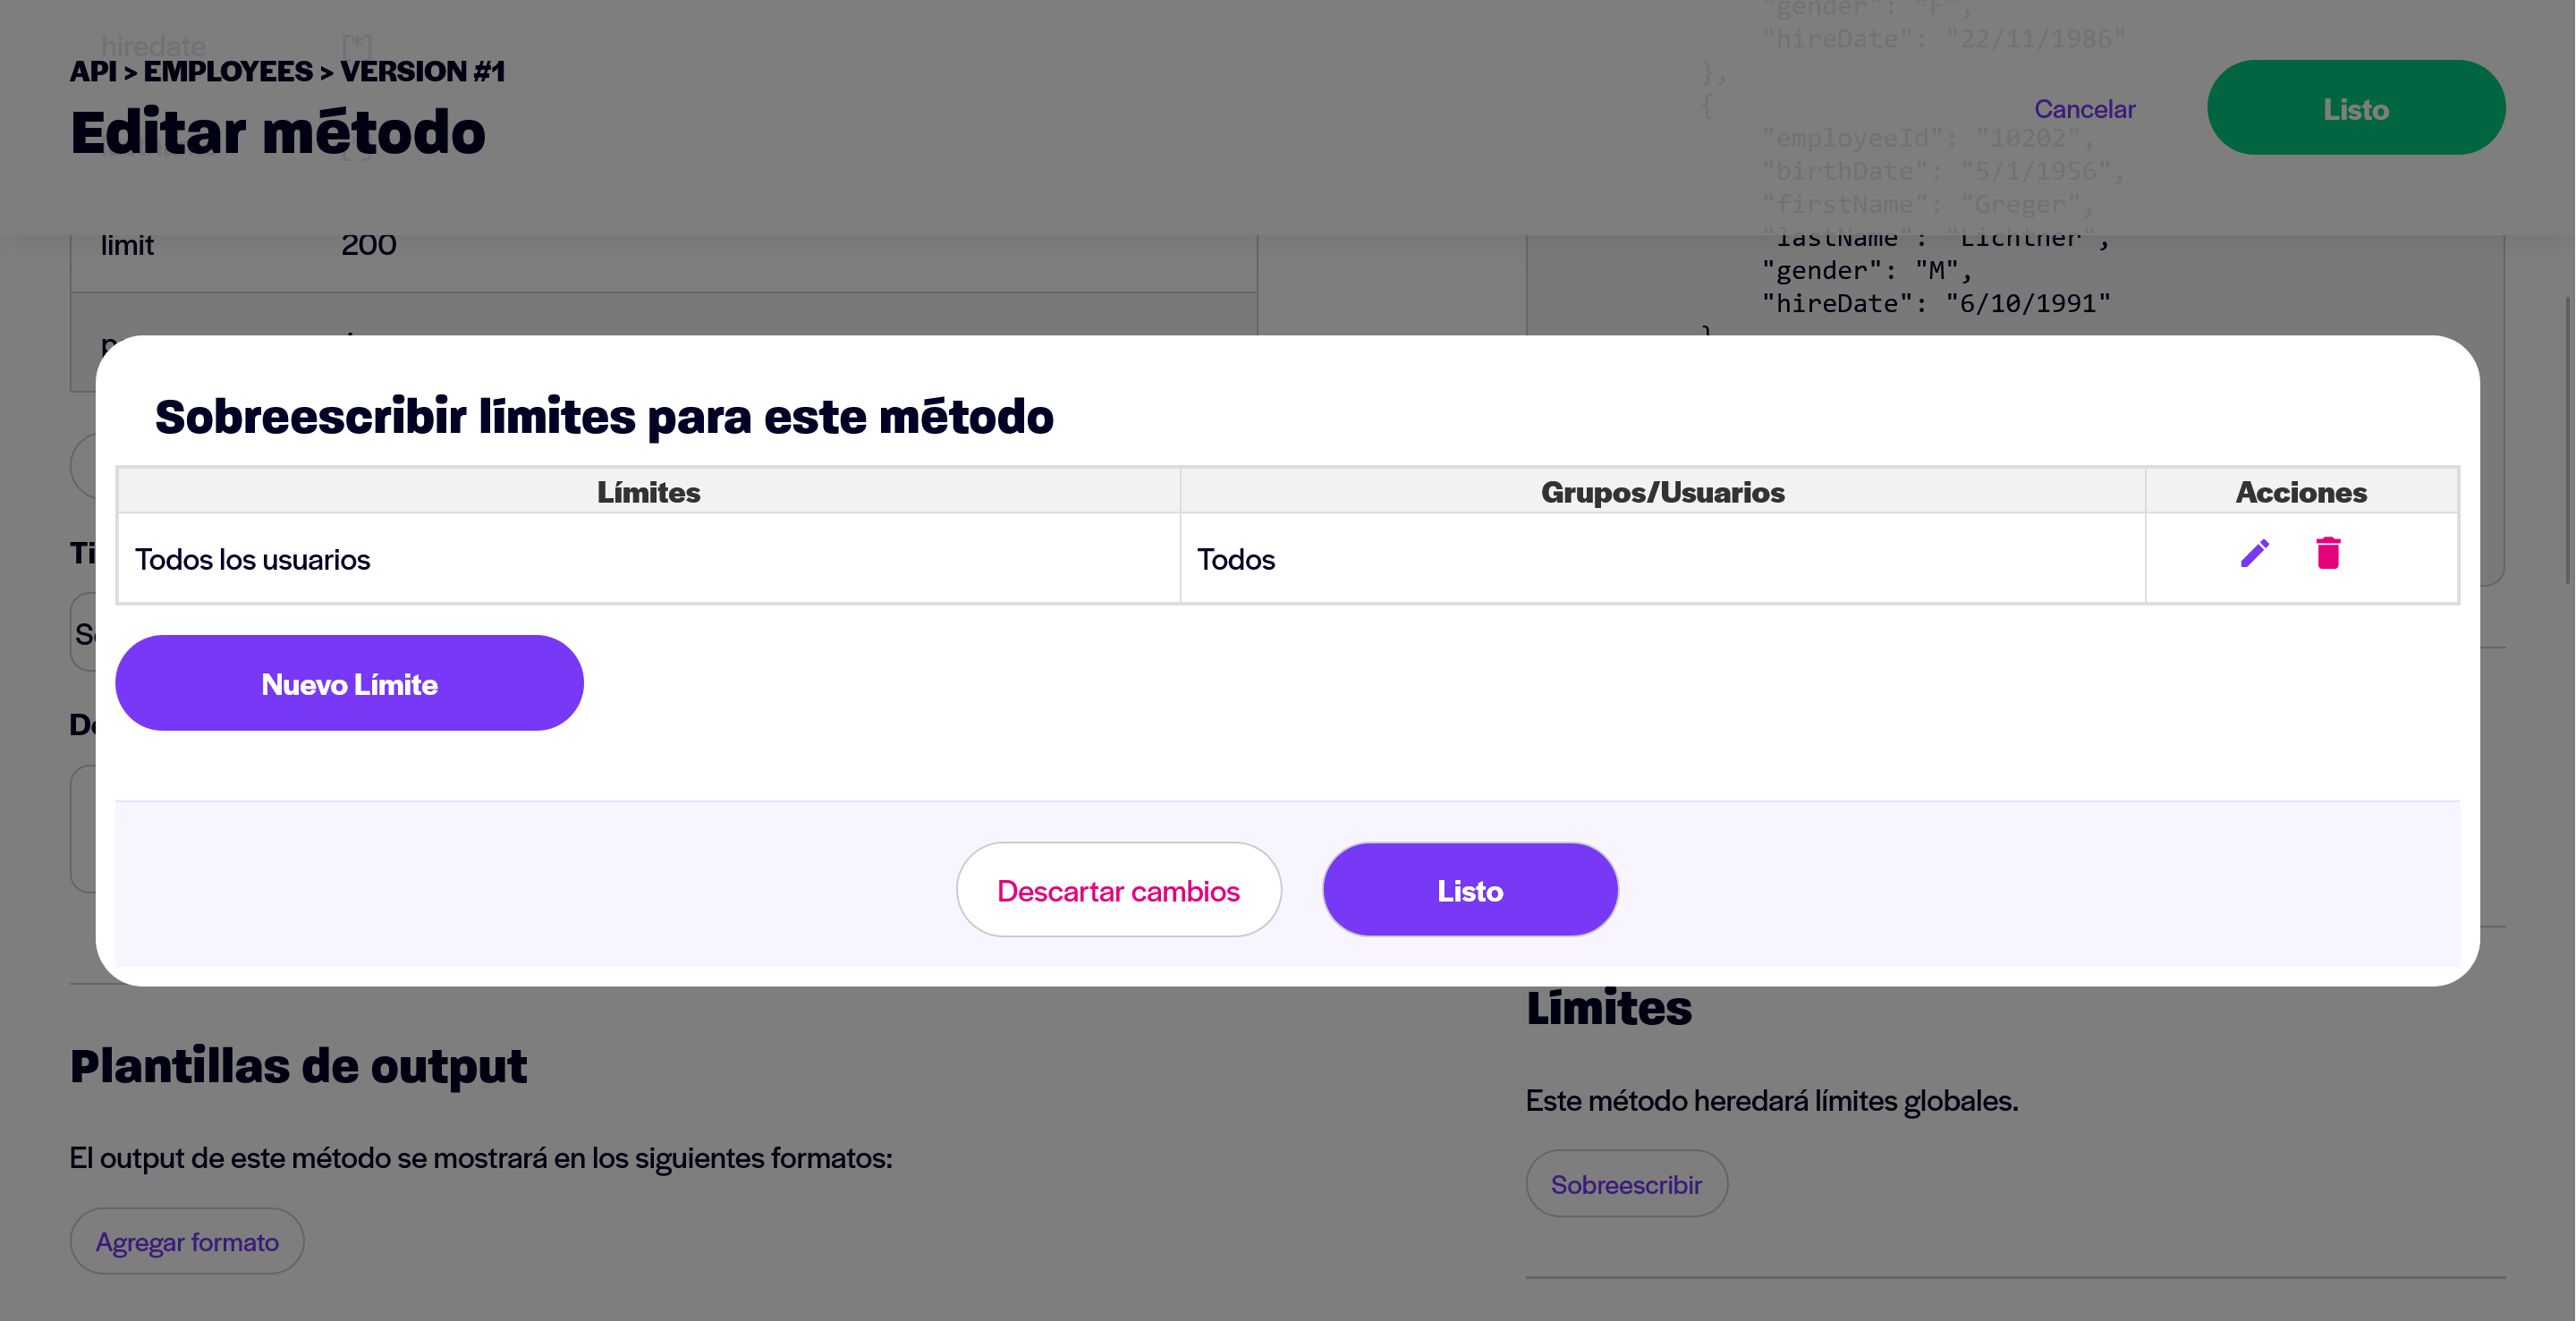Select the Todos los usuarios cell

pos(649,558)
